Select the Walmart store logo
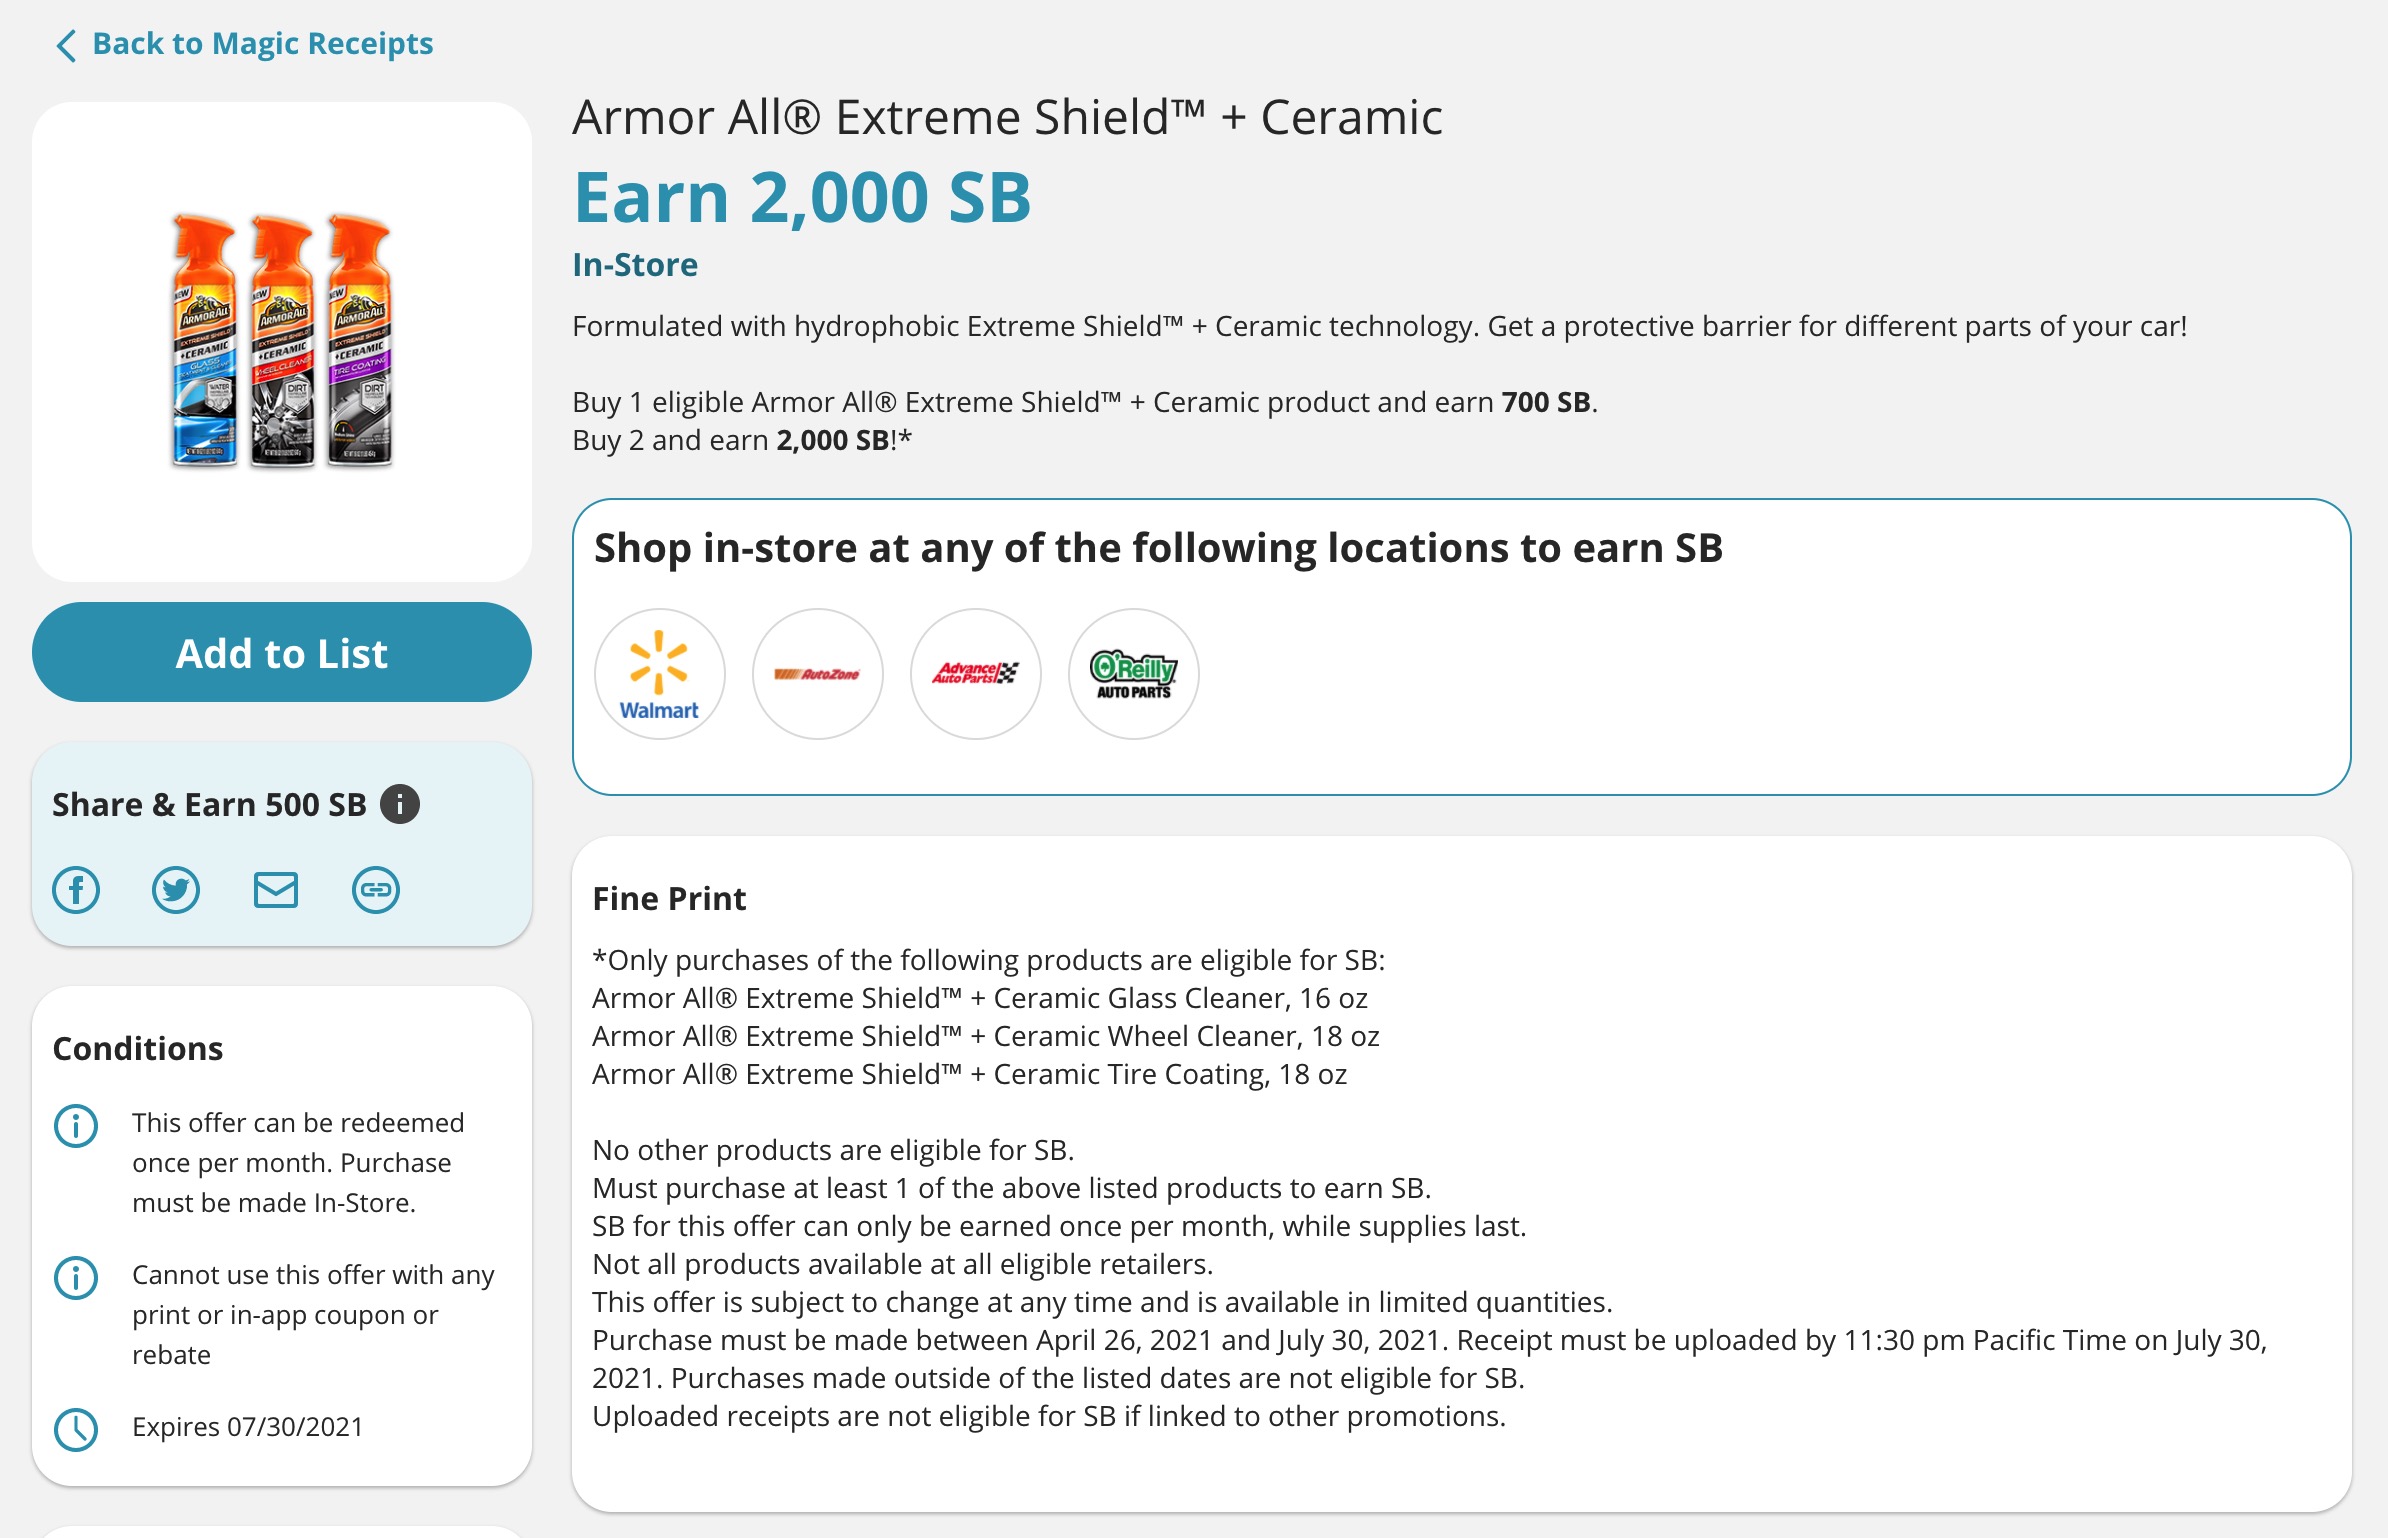Screen dimensions: 2388x1538 pos(659,674)
